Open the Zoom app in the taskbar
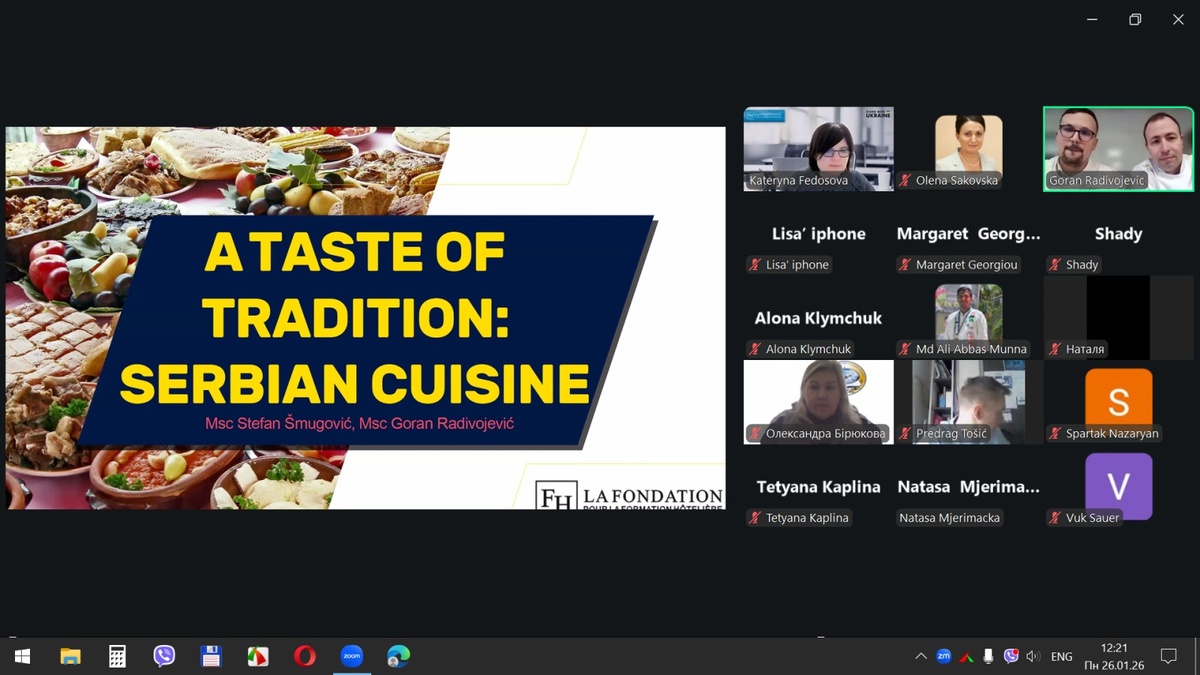Screen dimensions: 1200x675 (x=351, y=656)
